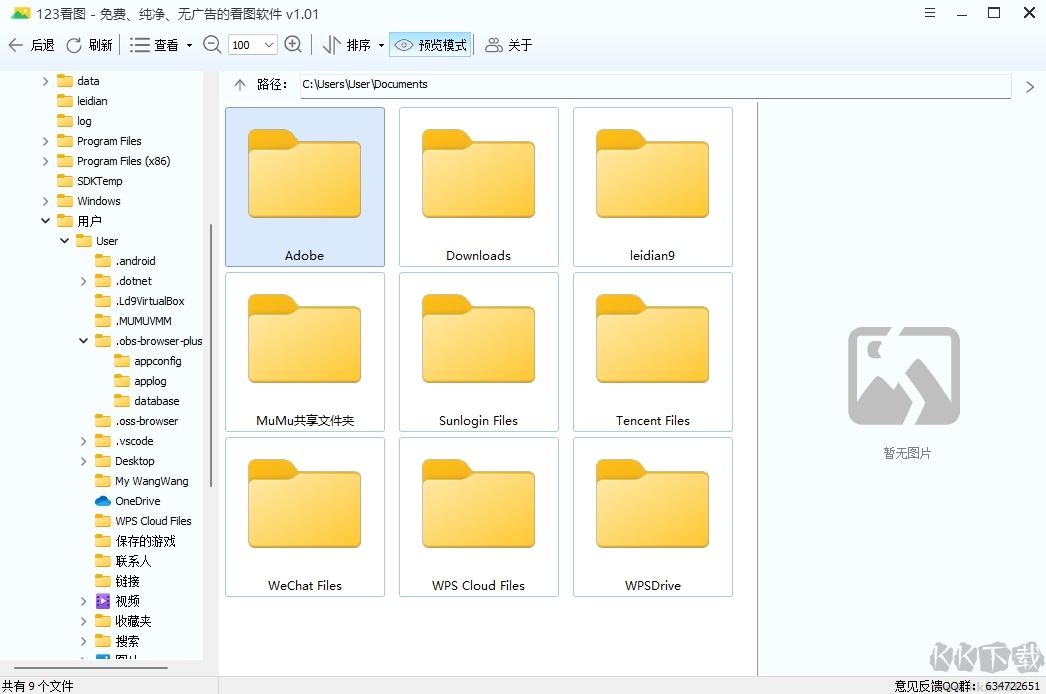The image size is (1046, 694).
Task: Expand the .dotnet tree node
Action: coord(83,281)
